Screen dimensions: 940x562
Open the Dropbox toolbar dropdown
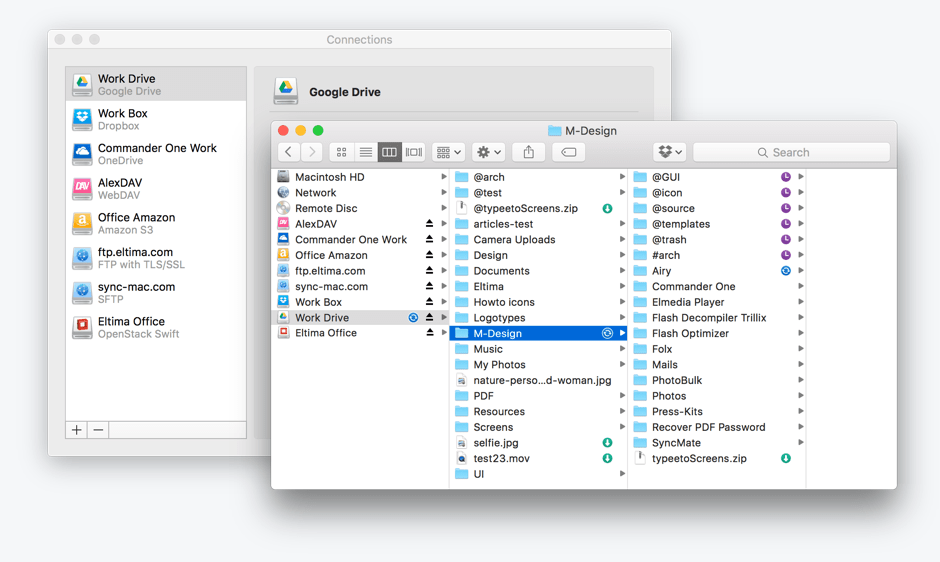click(670, 152)
